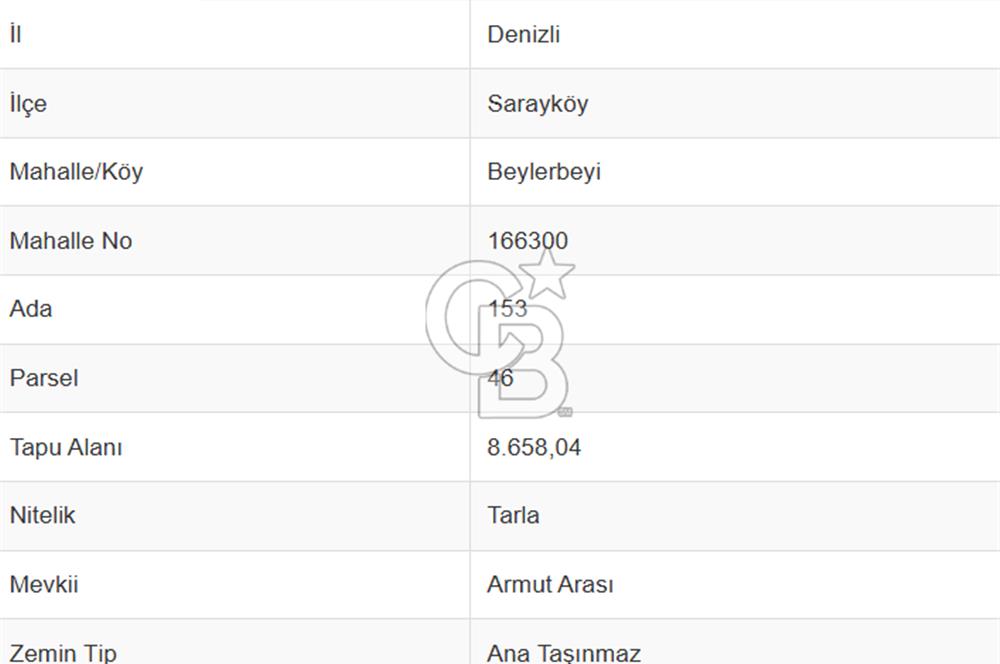Click the Mahalle/Köy label
Viewport: 1000px width, 664px height.
[x=77, y=172]
